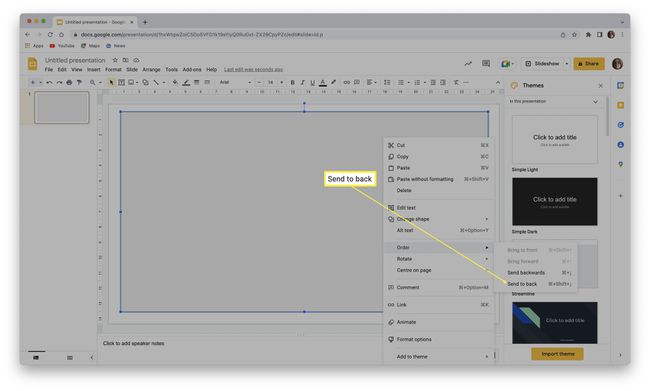
Task: Open the File menu
Action: click(49, 70)
